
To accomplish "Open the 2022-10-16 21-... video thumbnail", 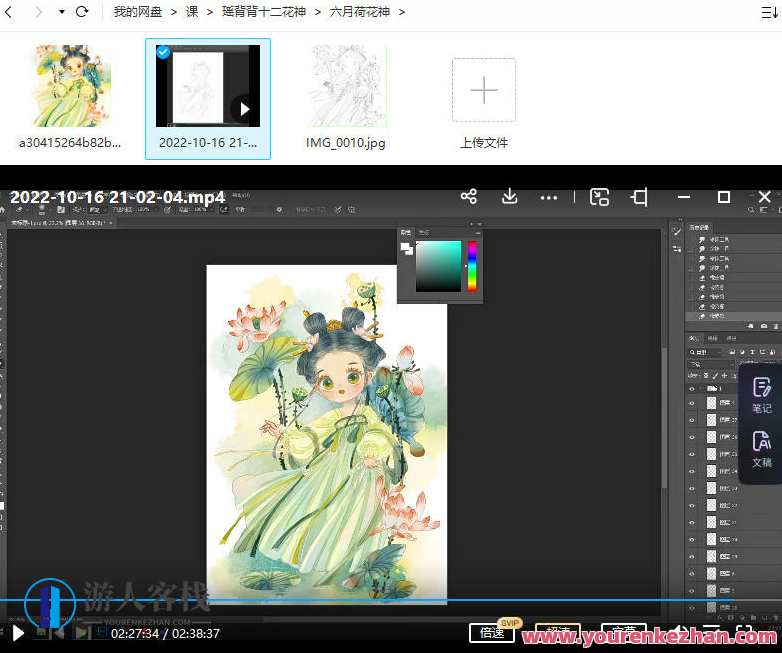I will tap(208, 86).
